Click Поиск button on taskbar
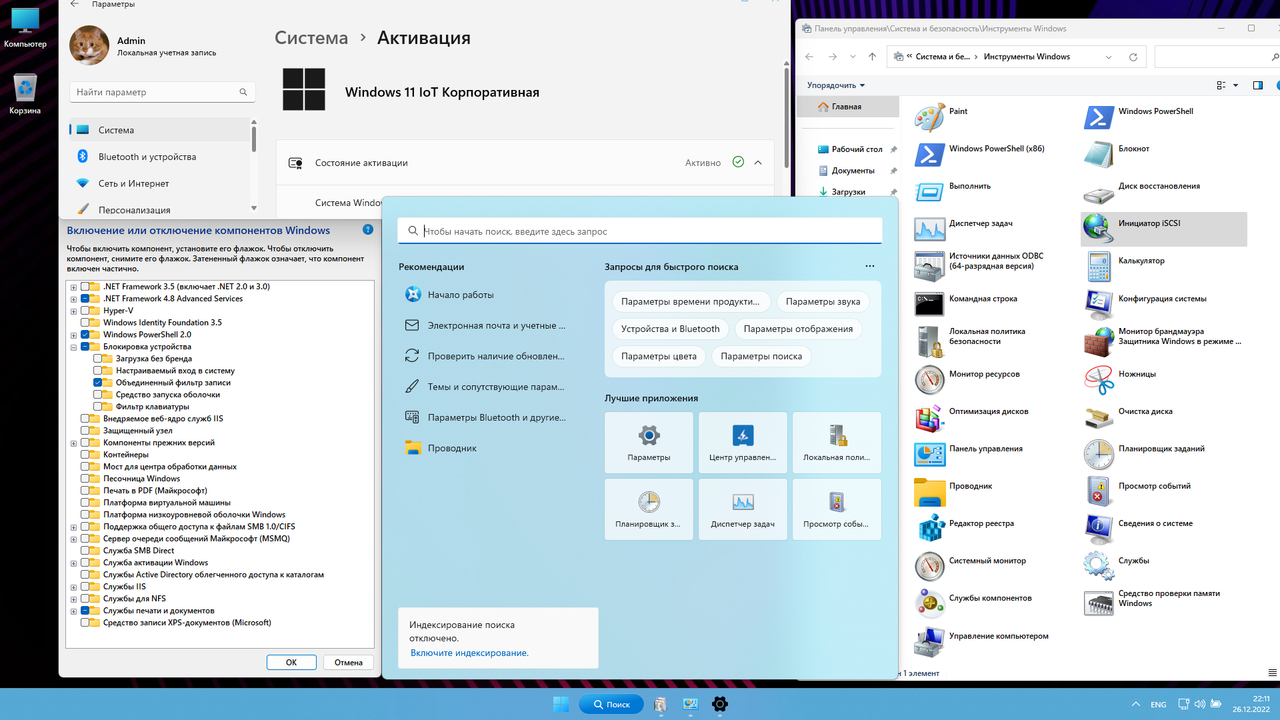This screenshot has height=720, width=1280. [610, 704]
